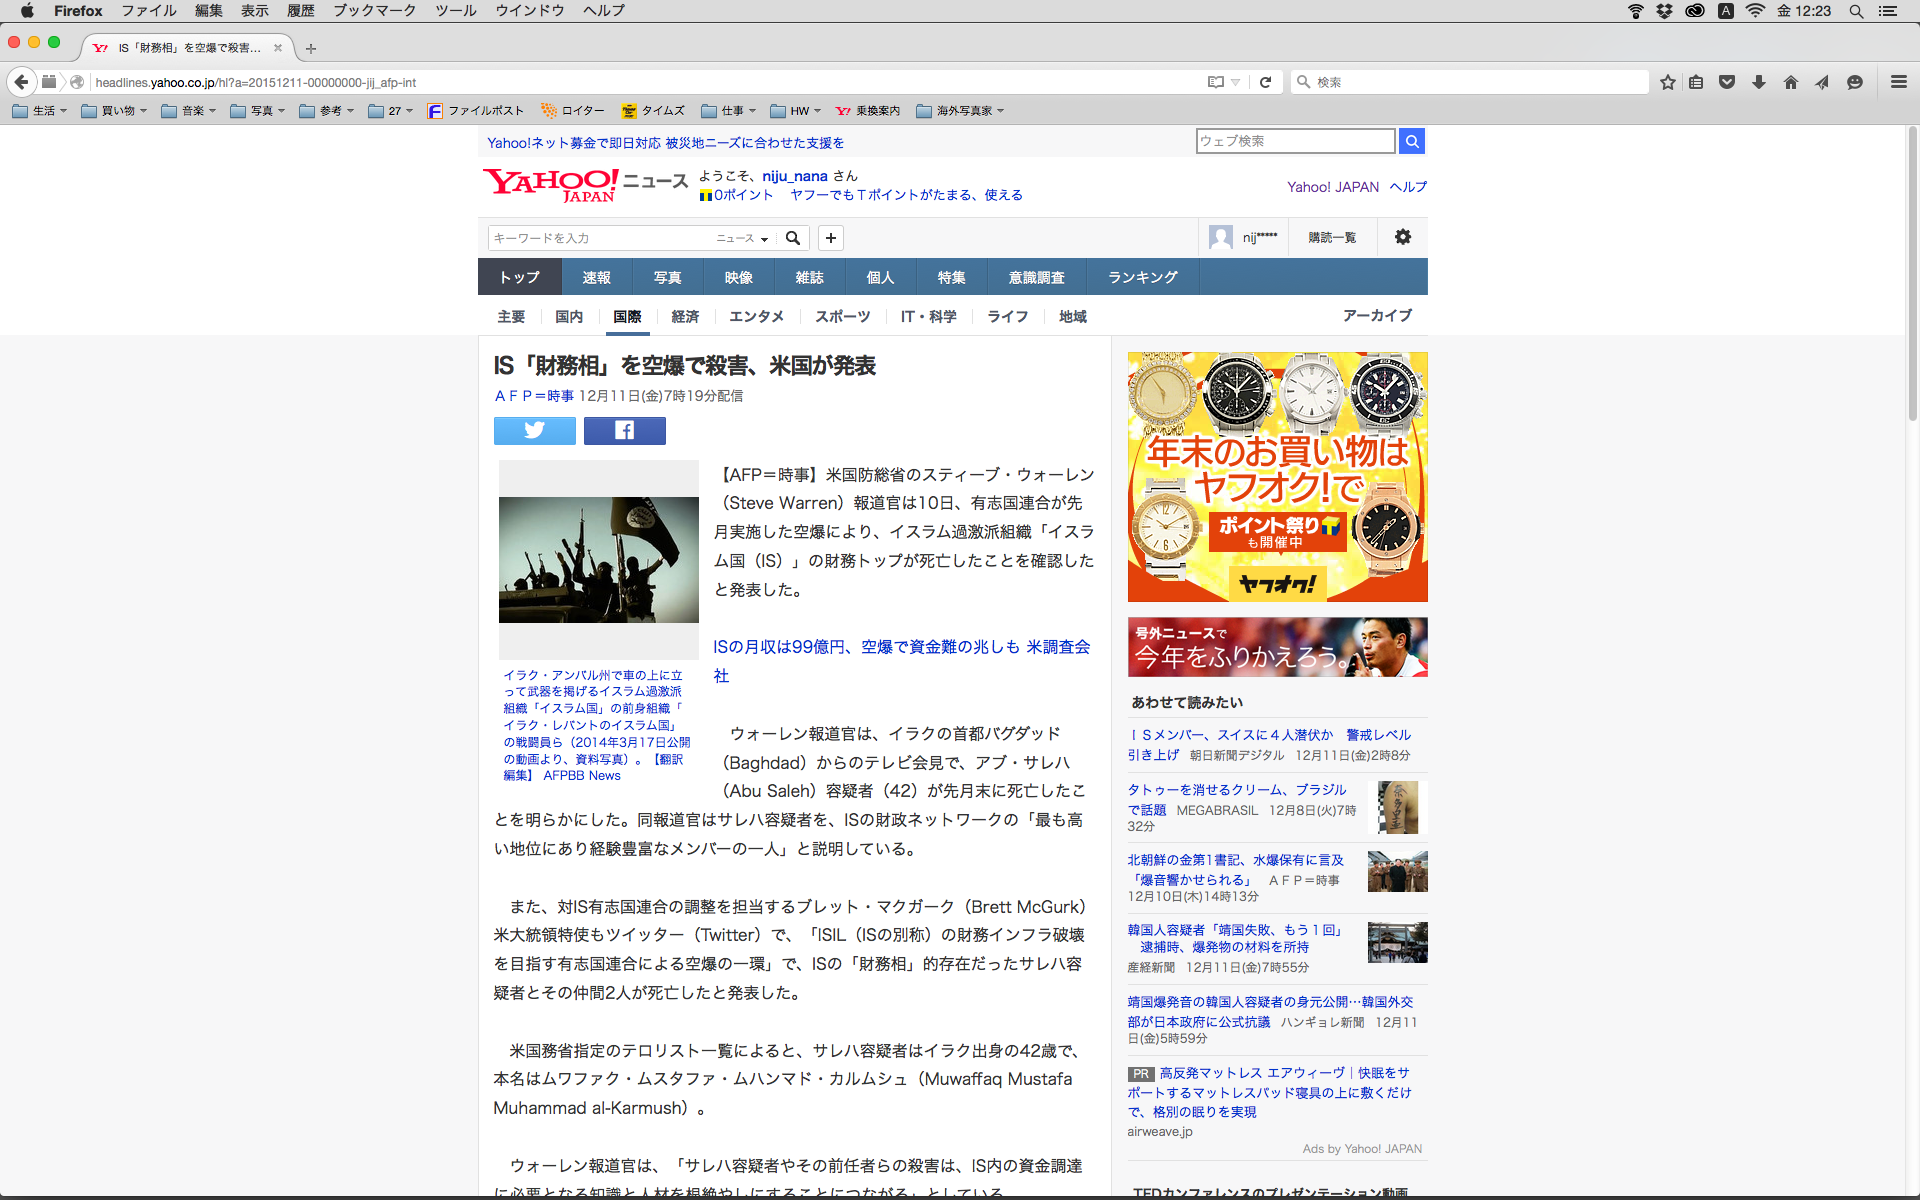Click the bookmark star icon
Screen dimensions: 1920x1200
(1667, 82)
